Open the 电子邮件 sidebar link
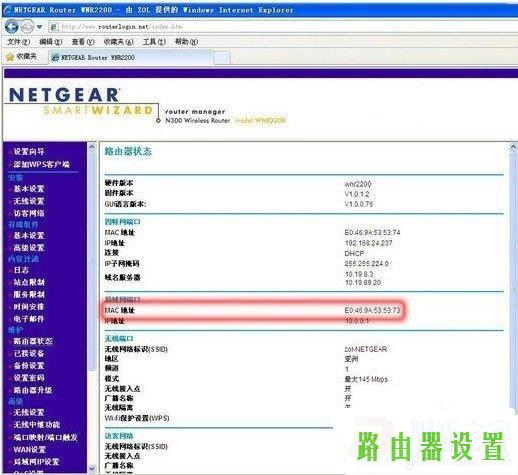This screenshot has height=475, width=518. click(29, 319)
